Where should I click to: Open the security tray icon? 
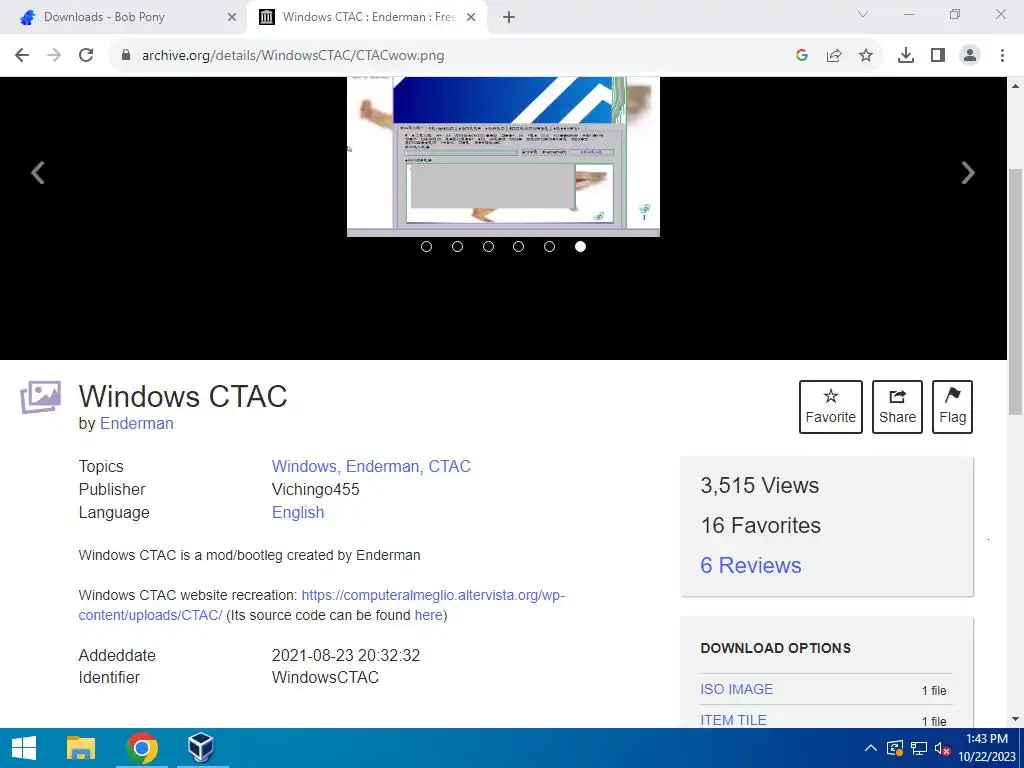click(895, 748)
